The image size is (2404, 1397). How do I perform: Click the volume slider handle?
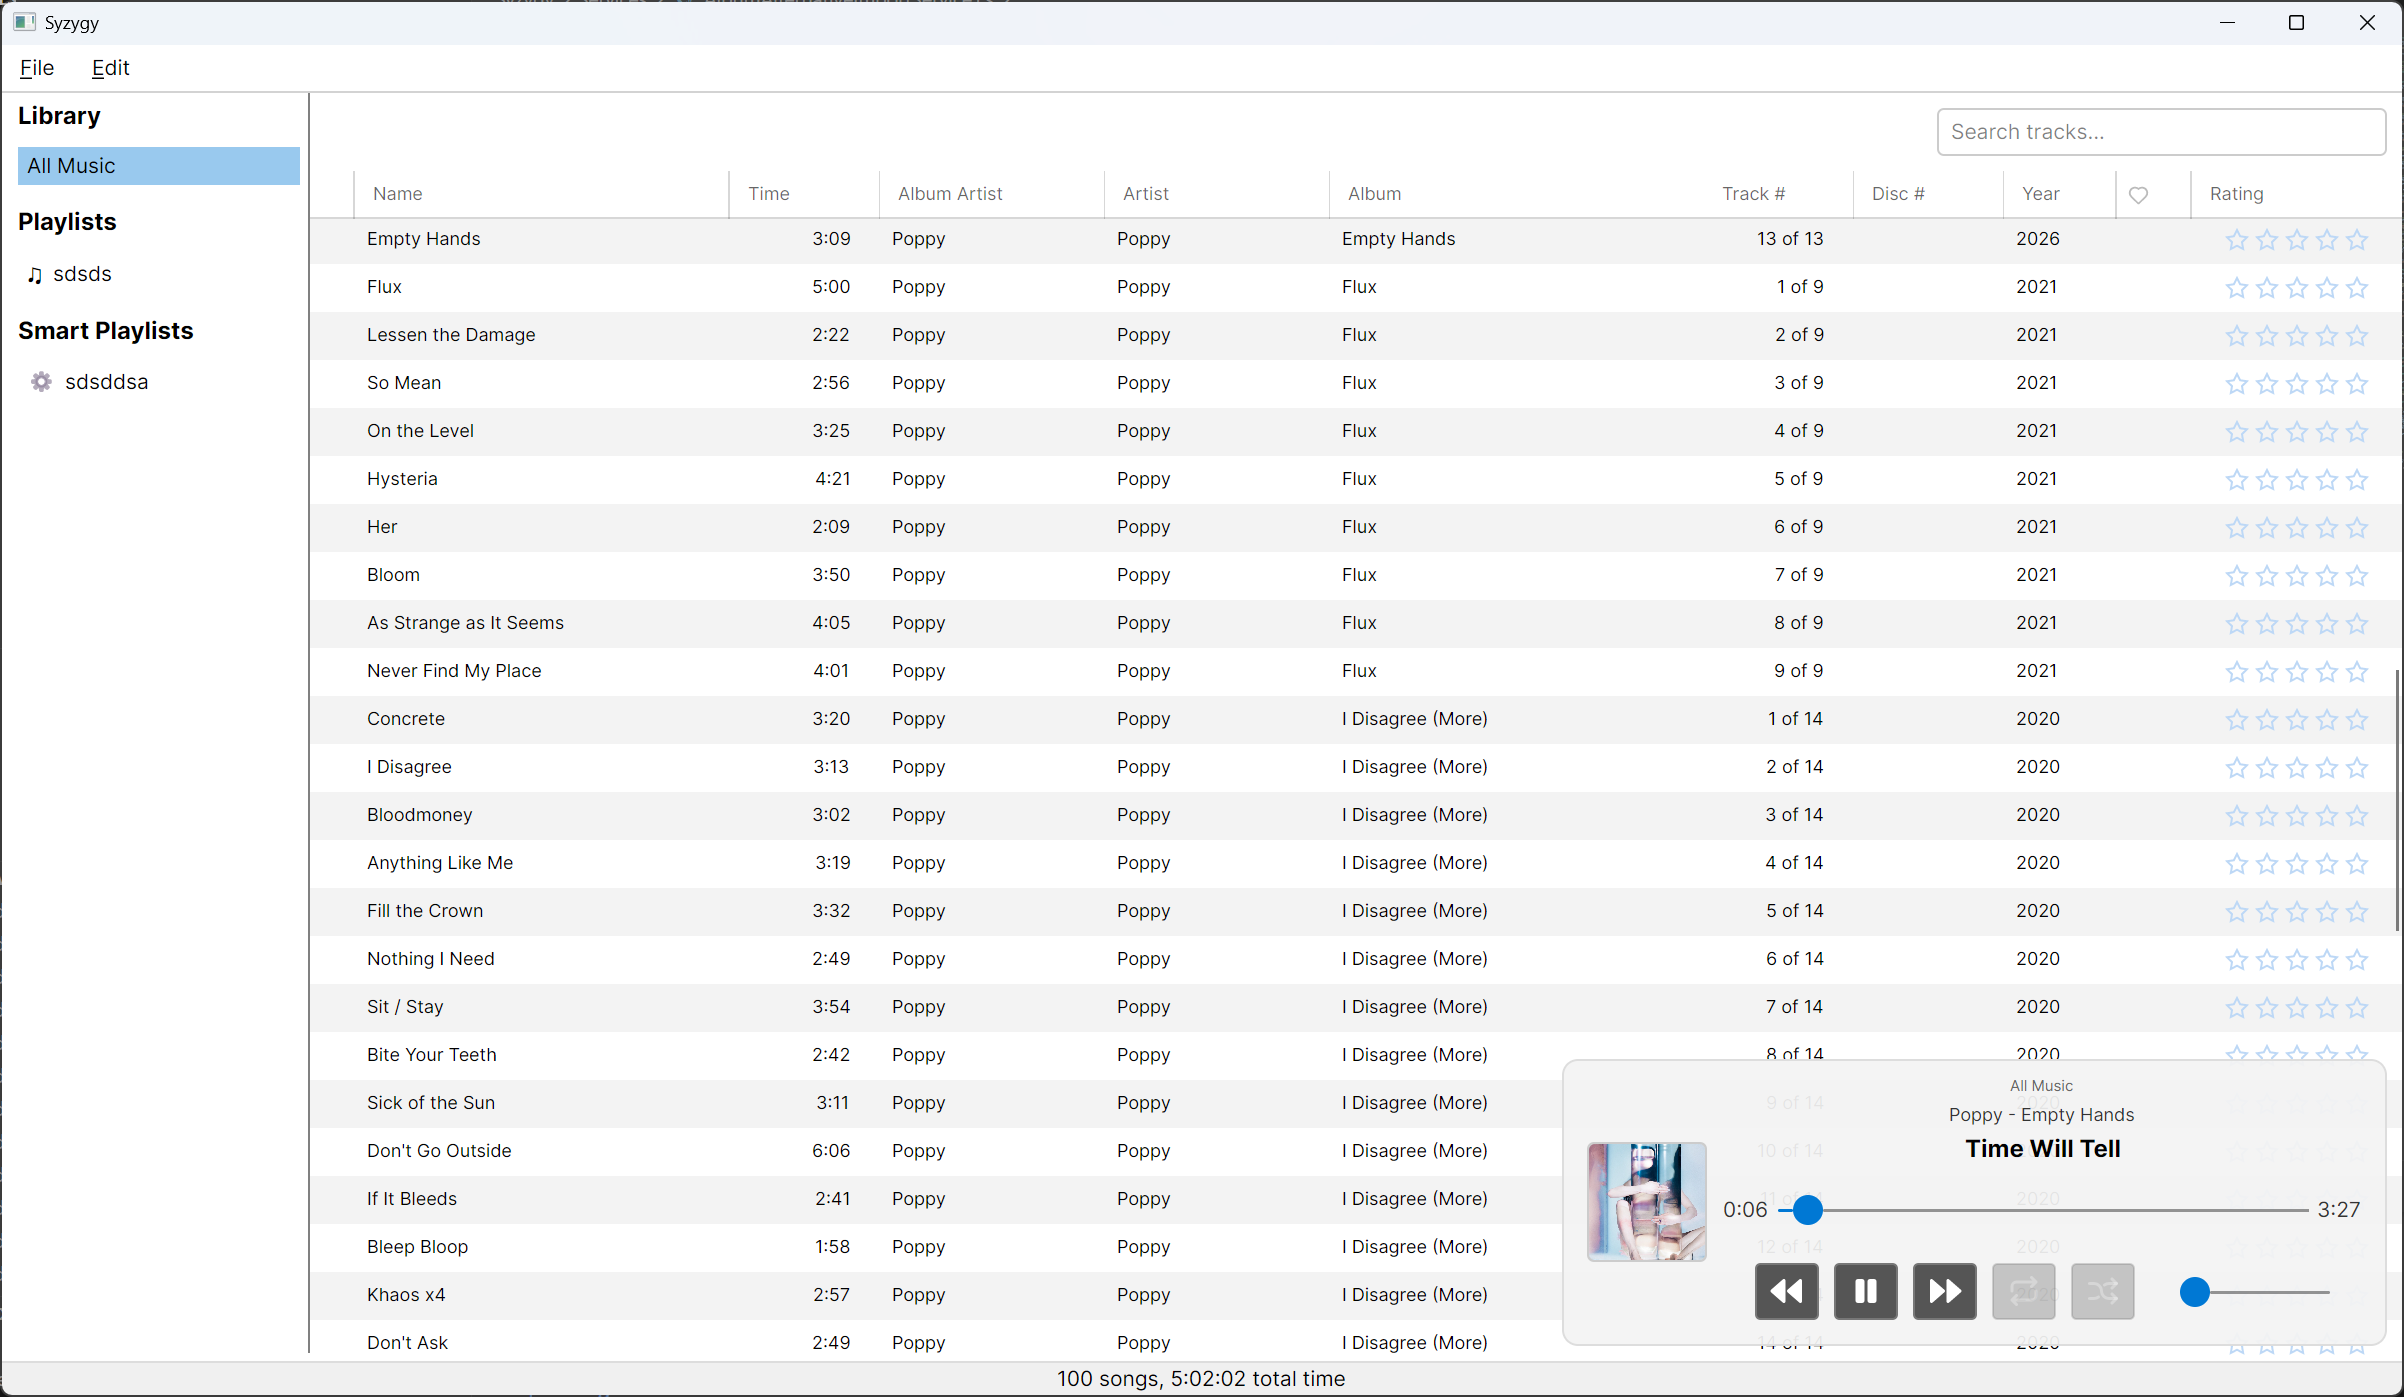click(2194, 1292)
